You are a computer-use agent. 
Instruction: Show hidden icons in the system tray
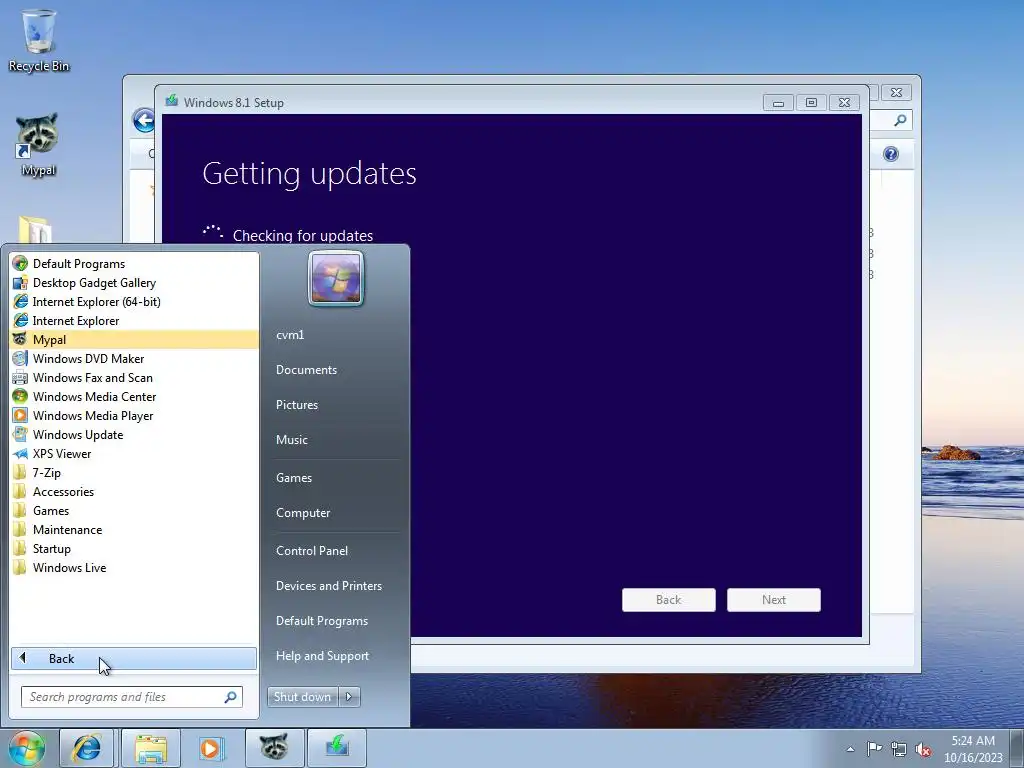click(850, 749)
